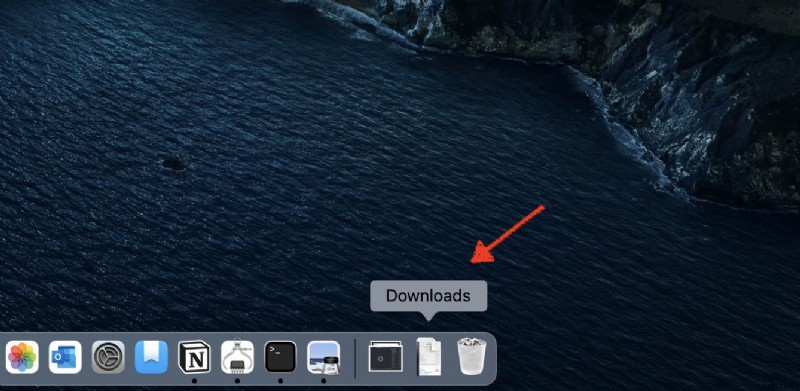Open the Trash
This screenshot has height=391, width=800.
tap(471, 356)
